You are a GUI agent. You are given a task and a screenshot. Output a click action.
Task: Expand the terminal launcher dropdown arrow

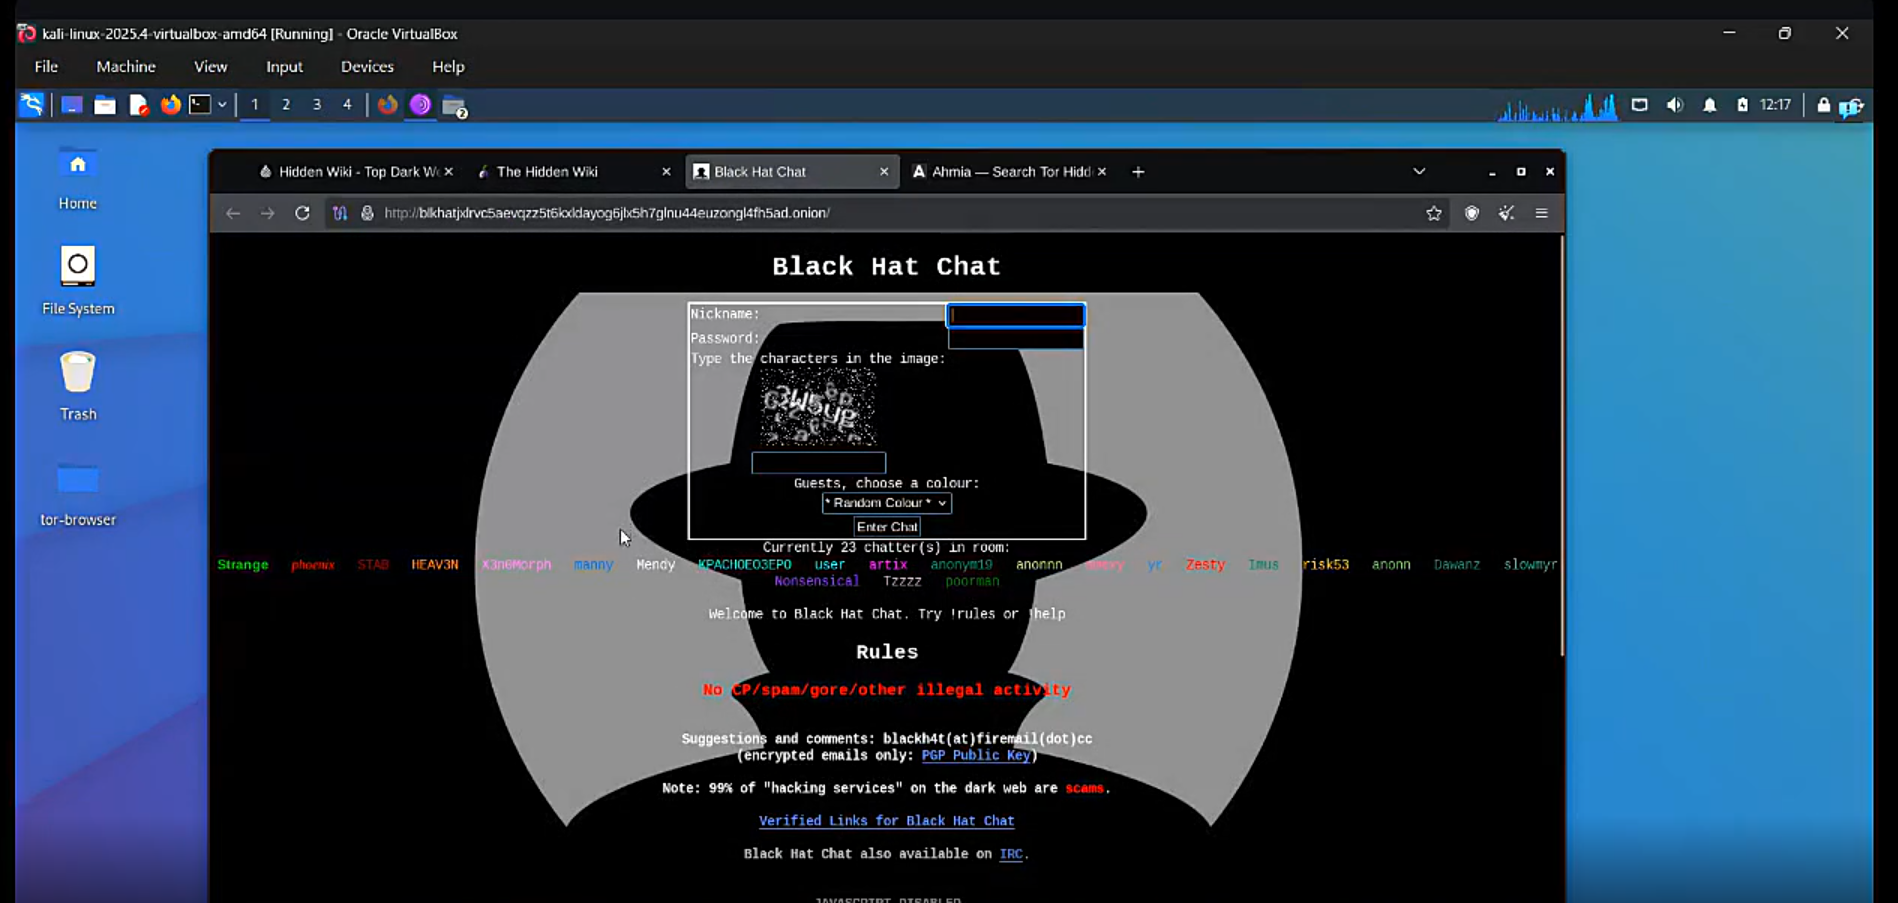222,105
